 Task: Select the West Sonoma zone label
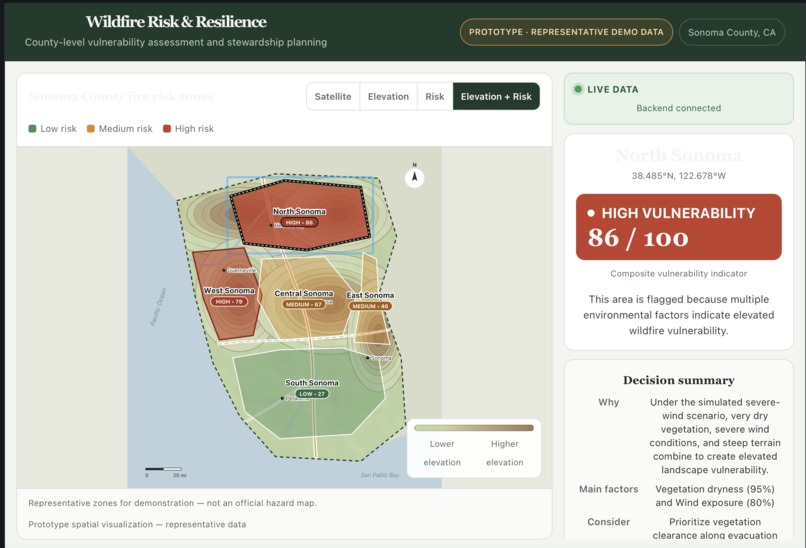(x=229, y=290)
